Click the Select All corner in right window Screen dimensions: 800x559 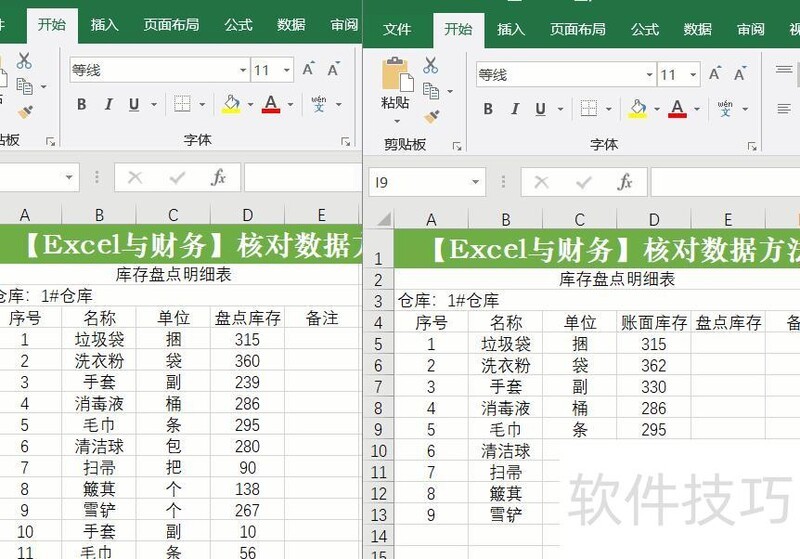click(380, 219)
